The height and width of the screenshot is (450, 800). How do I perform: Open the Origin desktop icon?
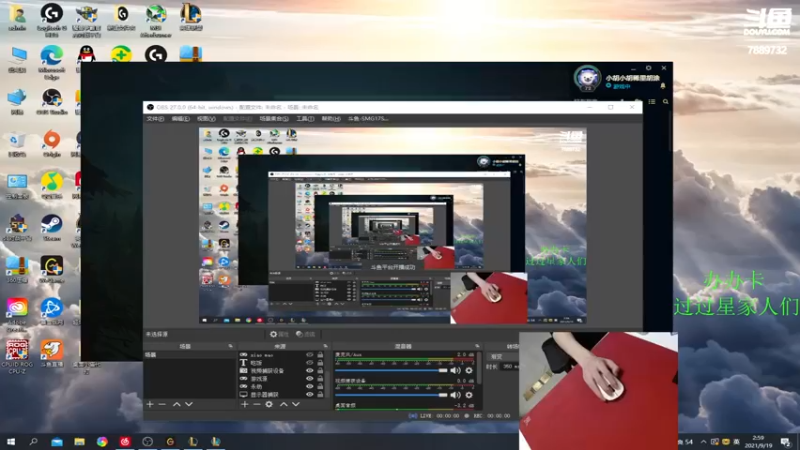tap(52, 143)
